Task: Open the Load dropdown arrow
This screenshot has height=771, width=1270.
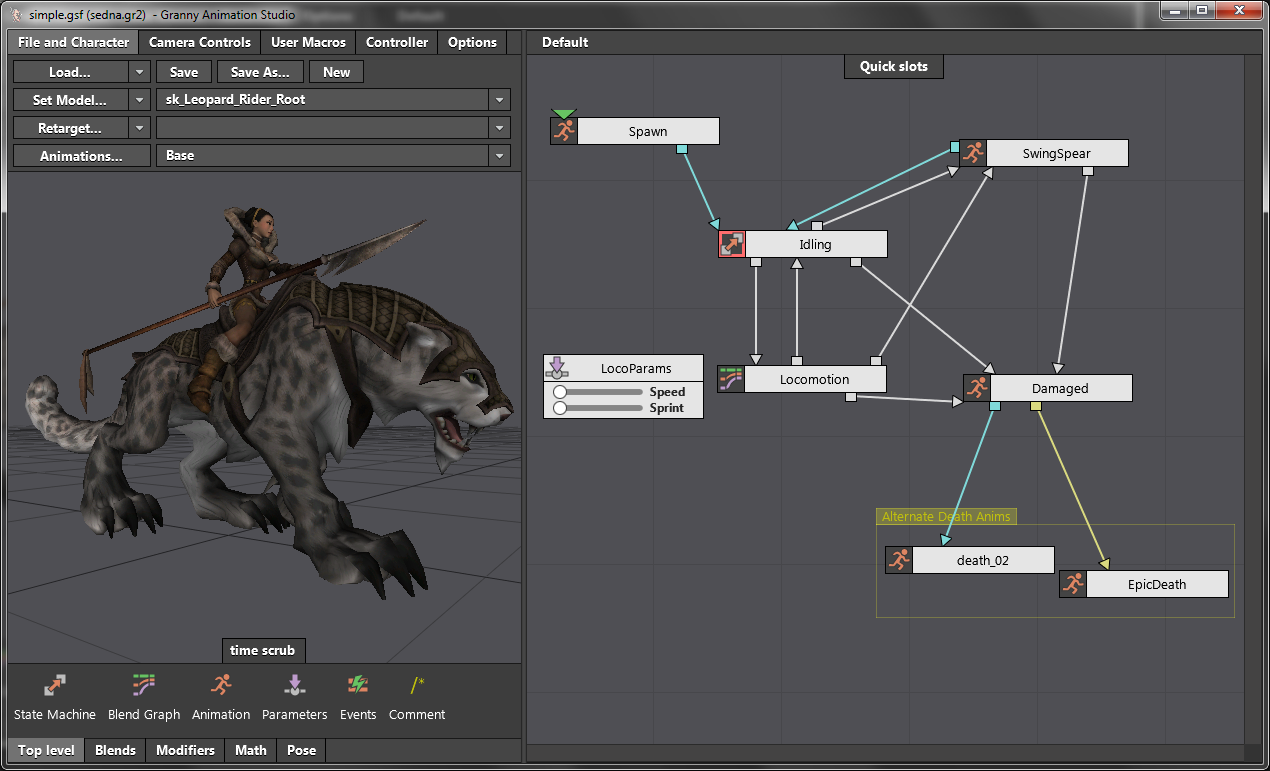Action: tap(140, 72)
